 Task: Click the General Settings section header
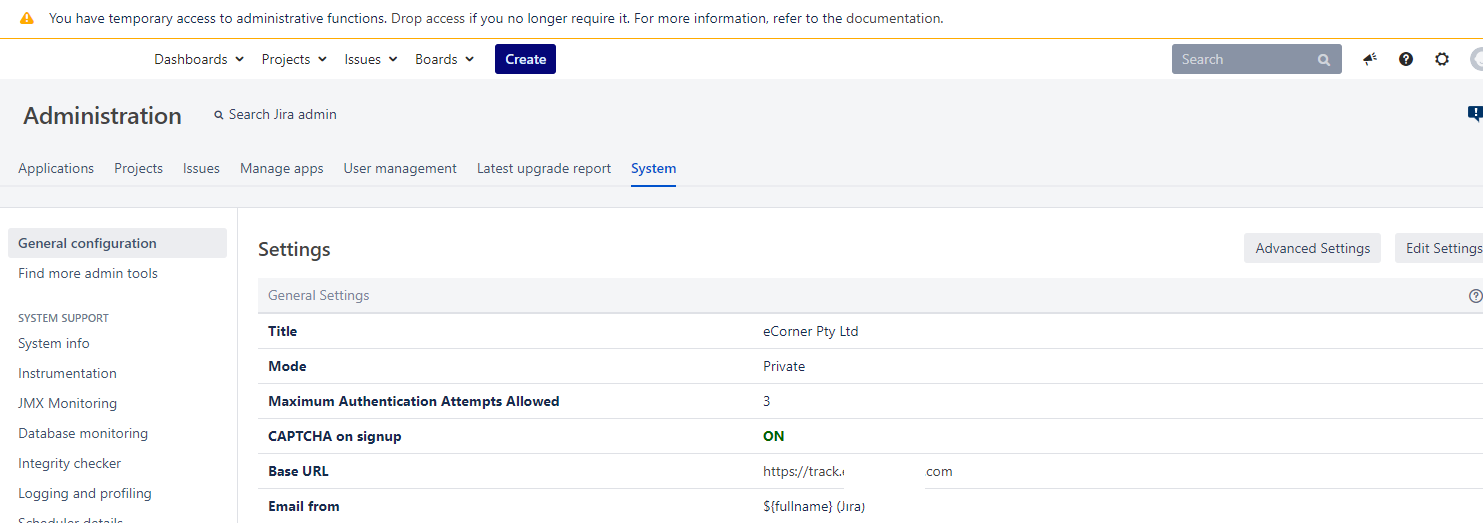pyautogui.click(x=870, y=295)
